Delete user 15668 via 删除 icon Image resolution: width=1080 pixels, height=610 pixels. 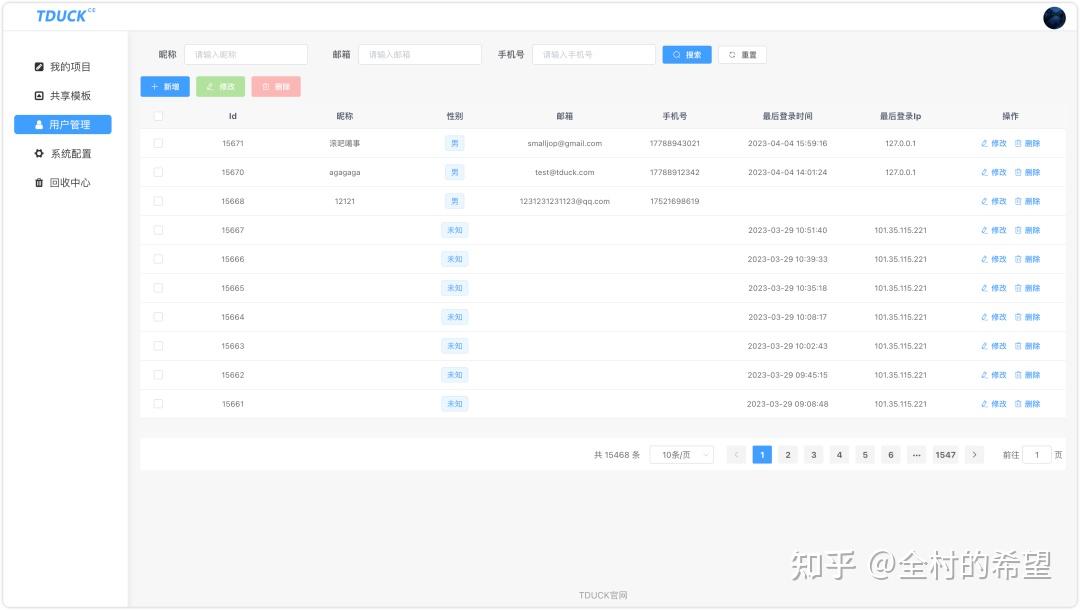[x=1028, y=201]
